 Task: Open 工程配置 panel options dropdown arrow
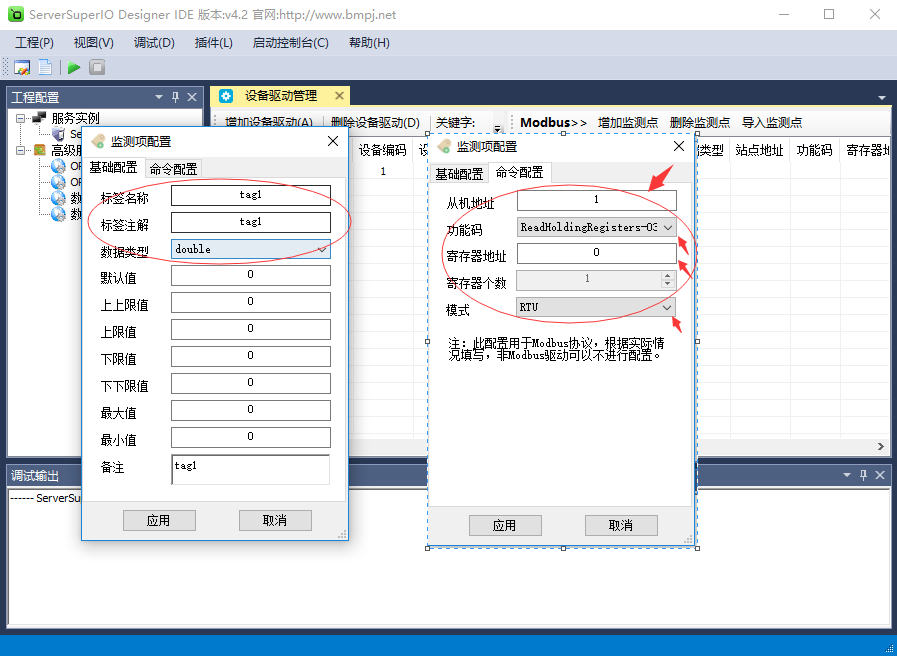[x=159, y=97]
